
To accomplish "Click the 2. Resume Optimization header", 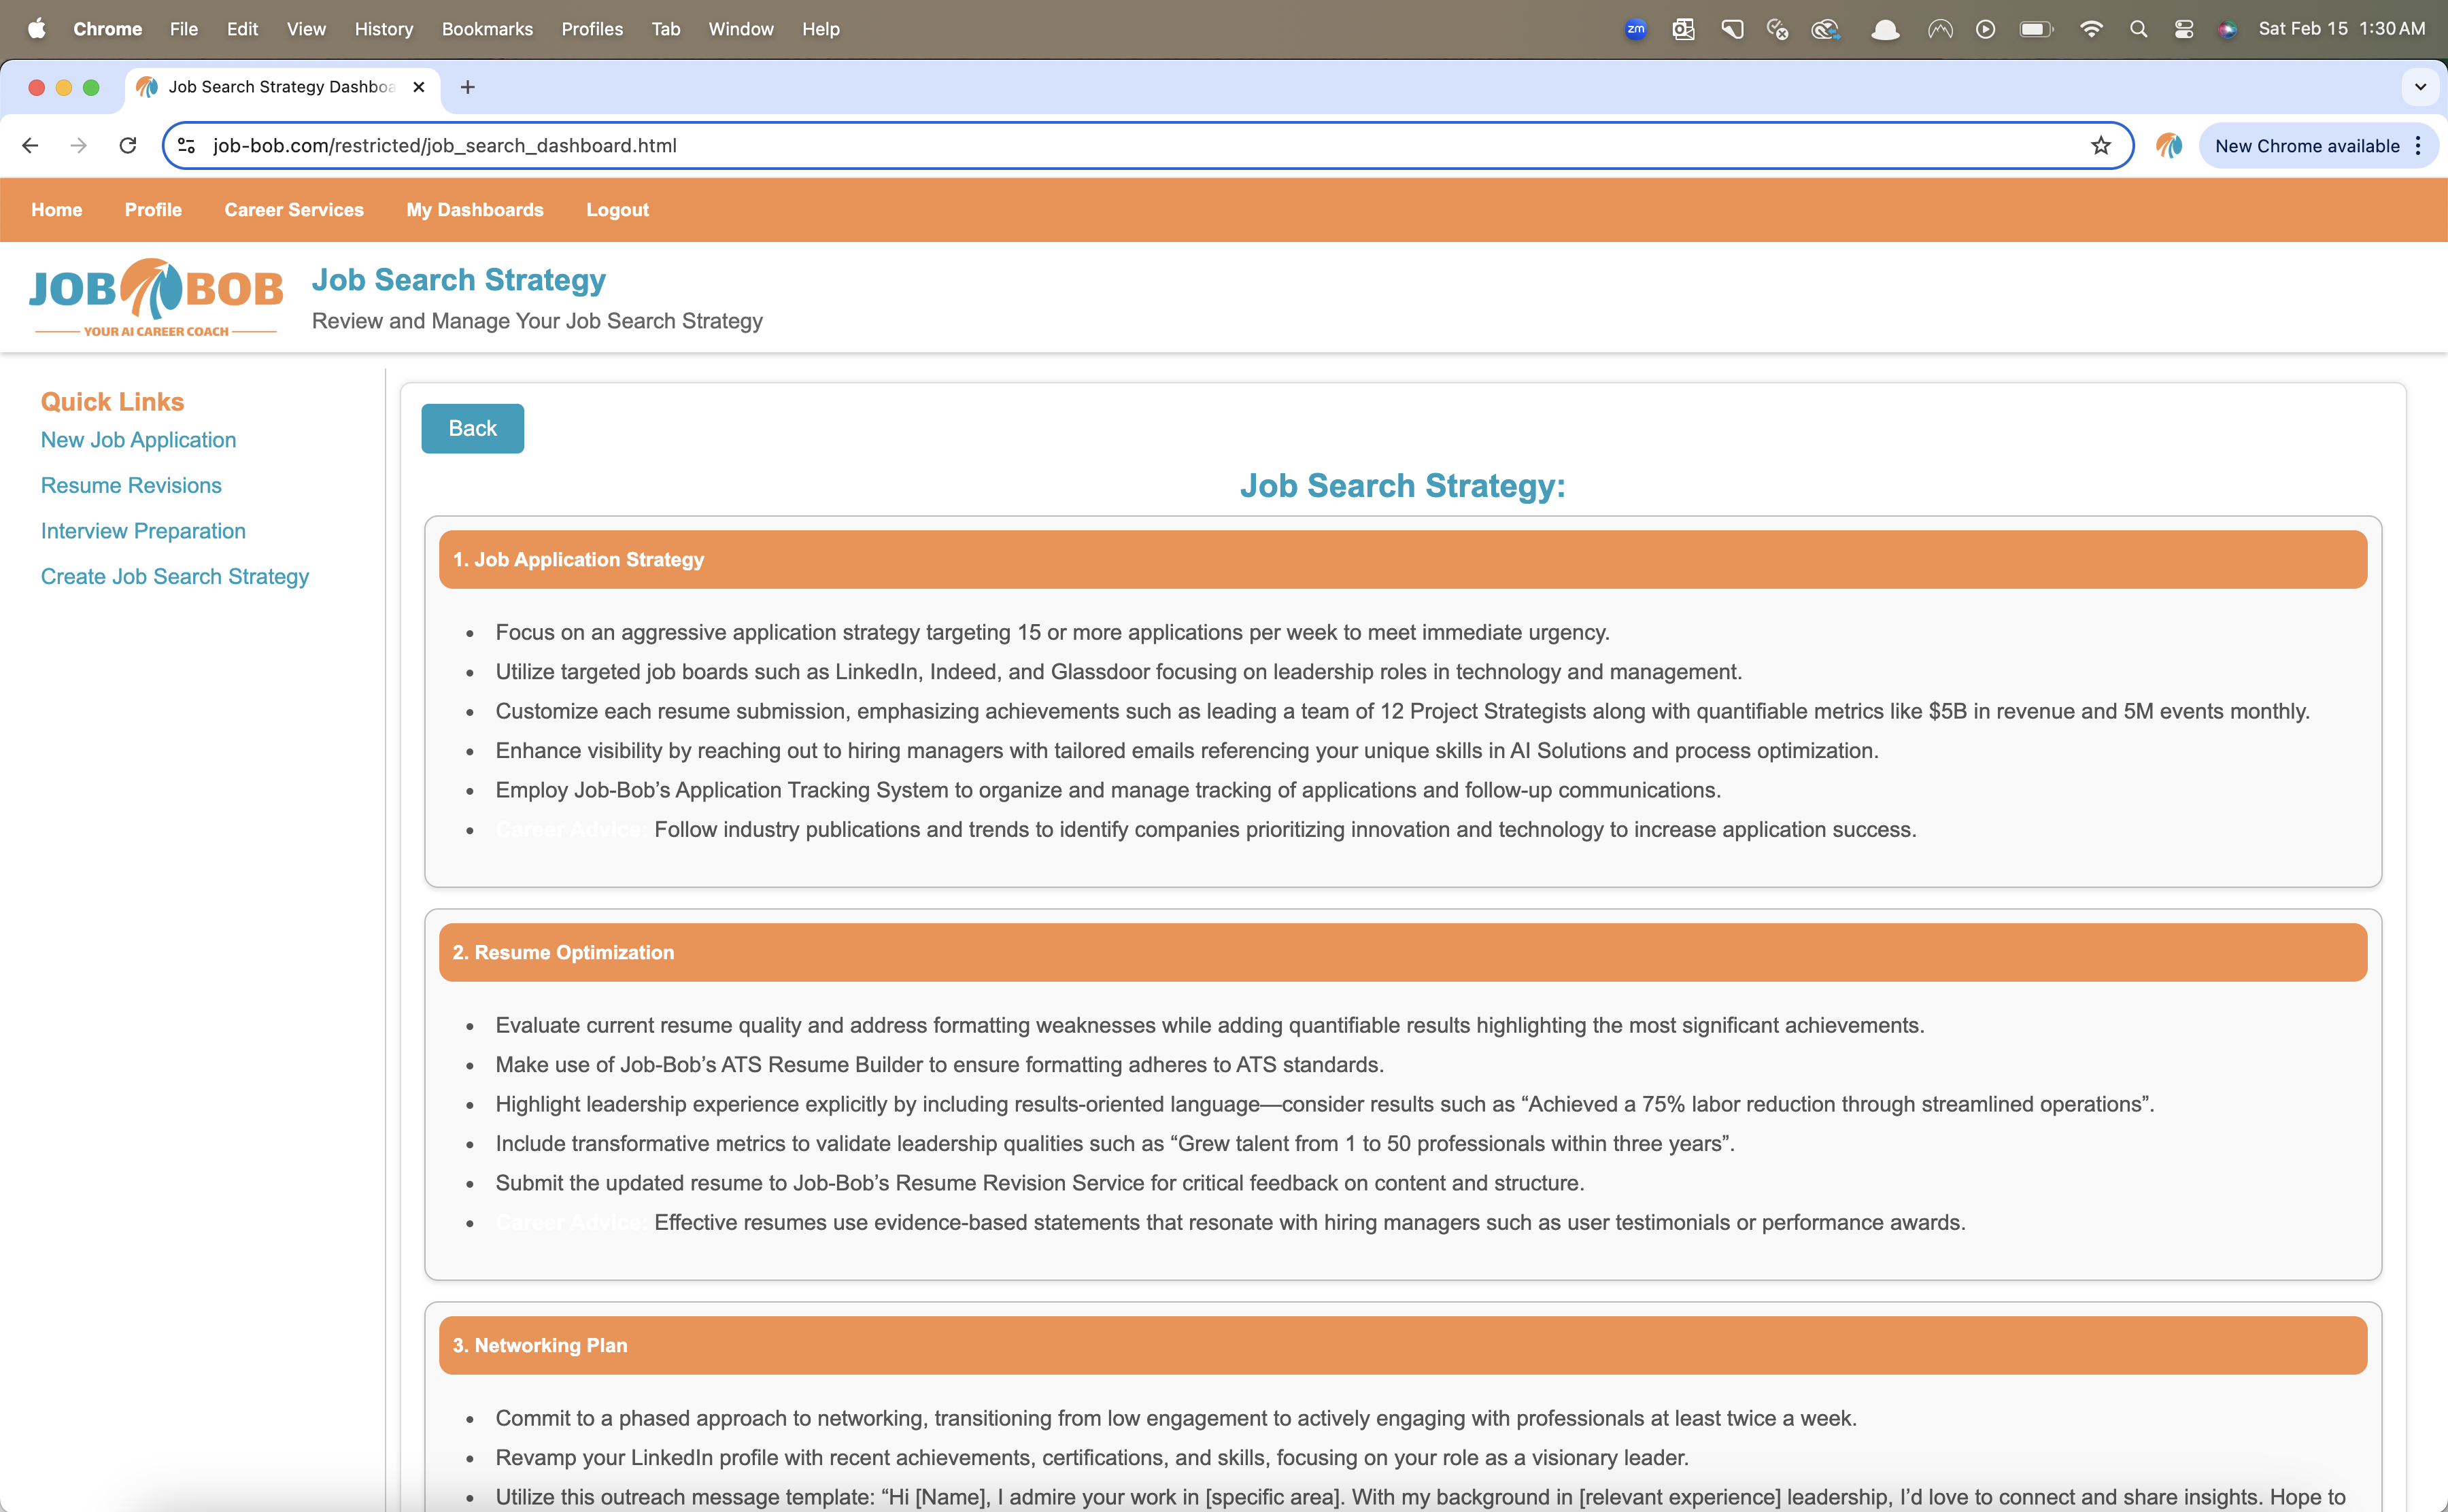I will point(1402,953).
